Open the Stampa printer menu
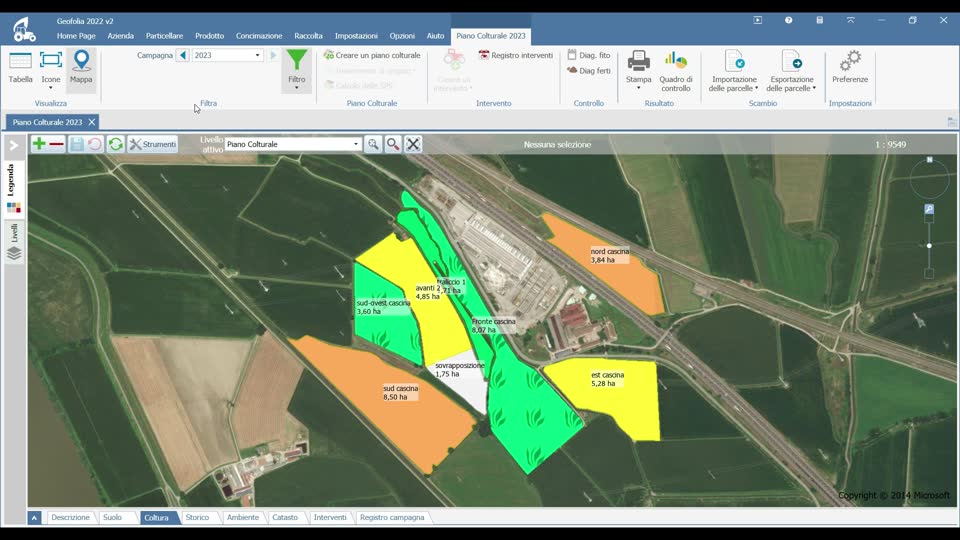This screenshot has width=960, height=540. tap(639, 70)
